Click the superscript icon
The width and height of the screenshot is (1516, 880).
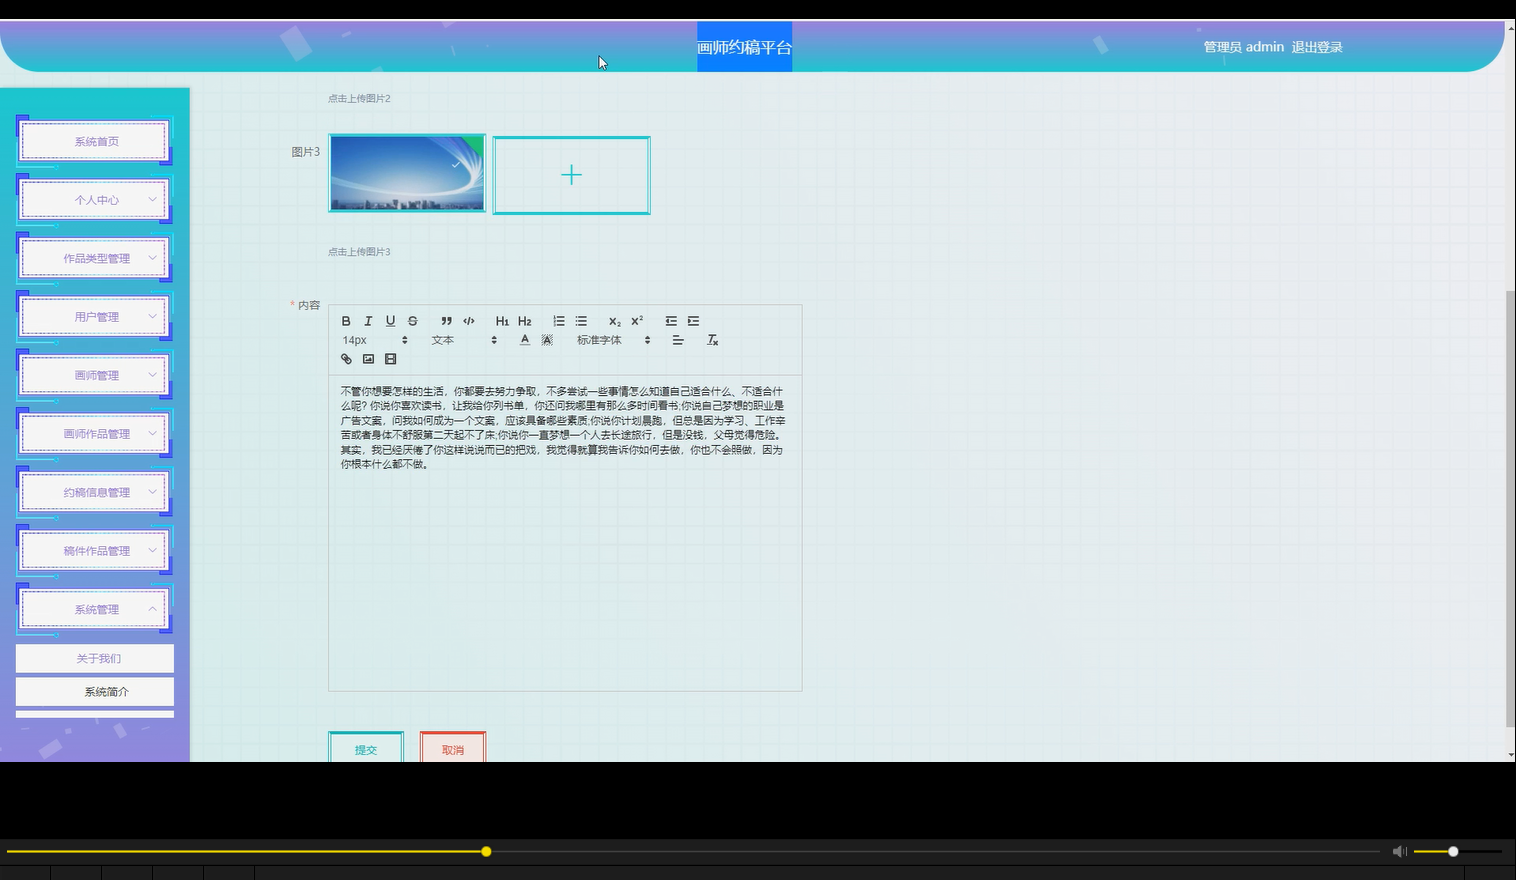(x=636, y=320)
